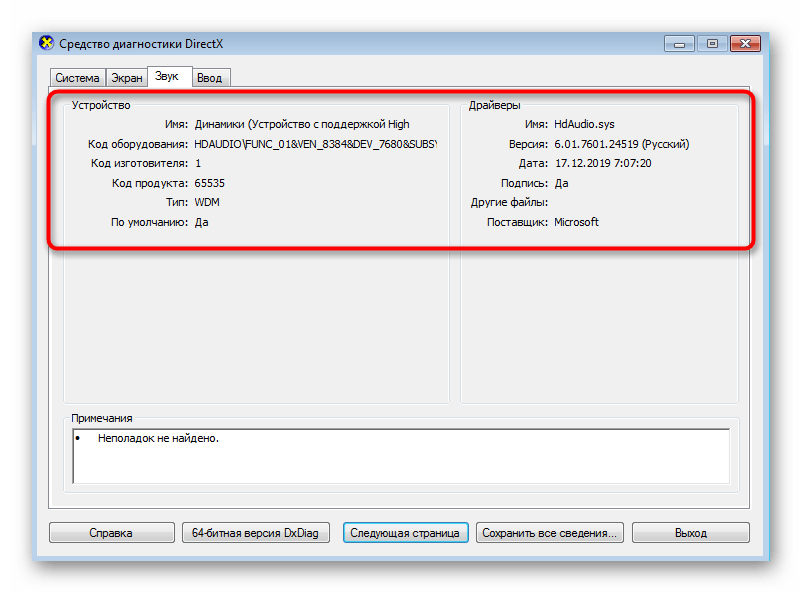Minimize the DirectX diagnostic window
Image resolution: width=802 pixels, height=593 pixels.
(679, 44)
